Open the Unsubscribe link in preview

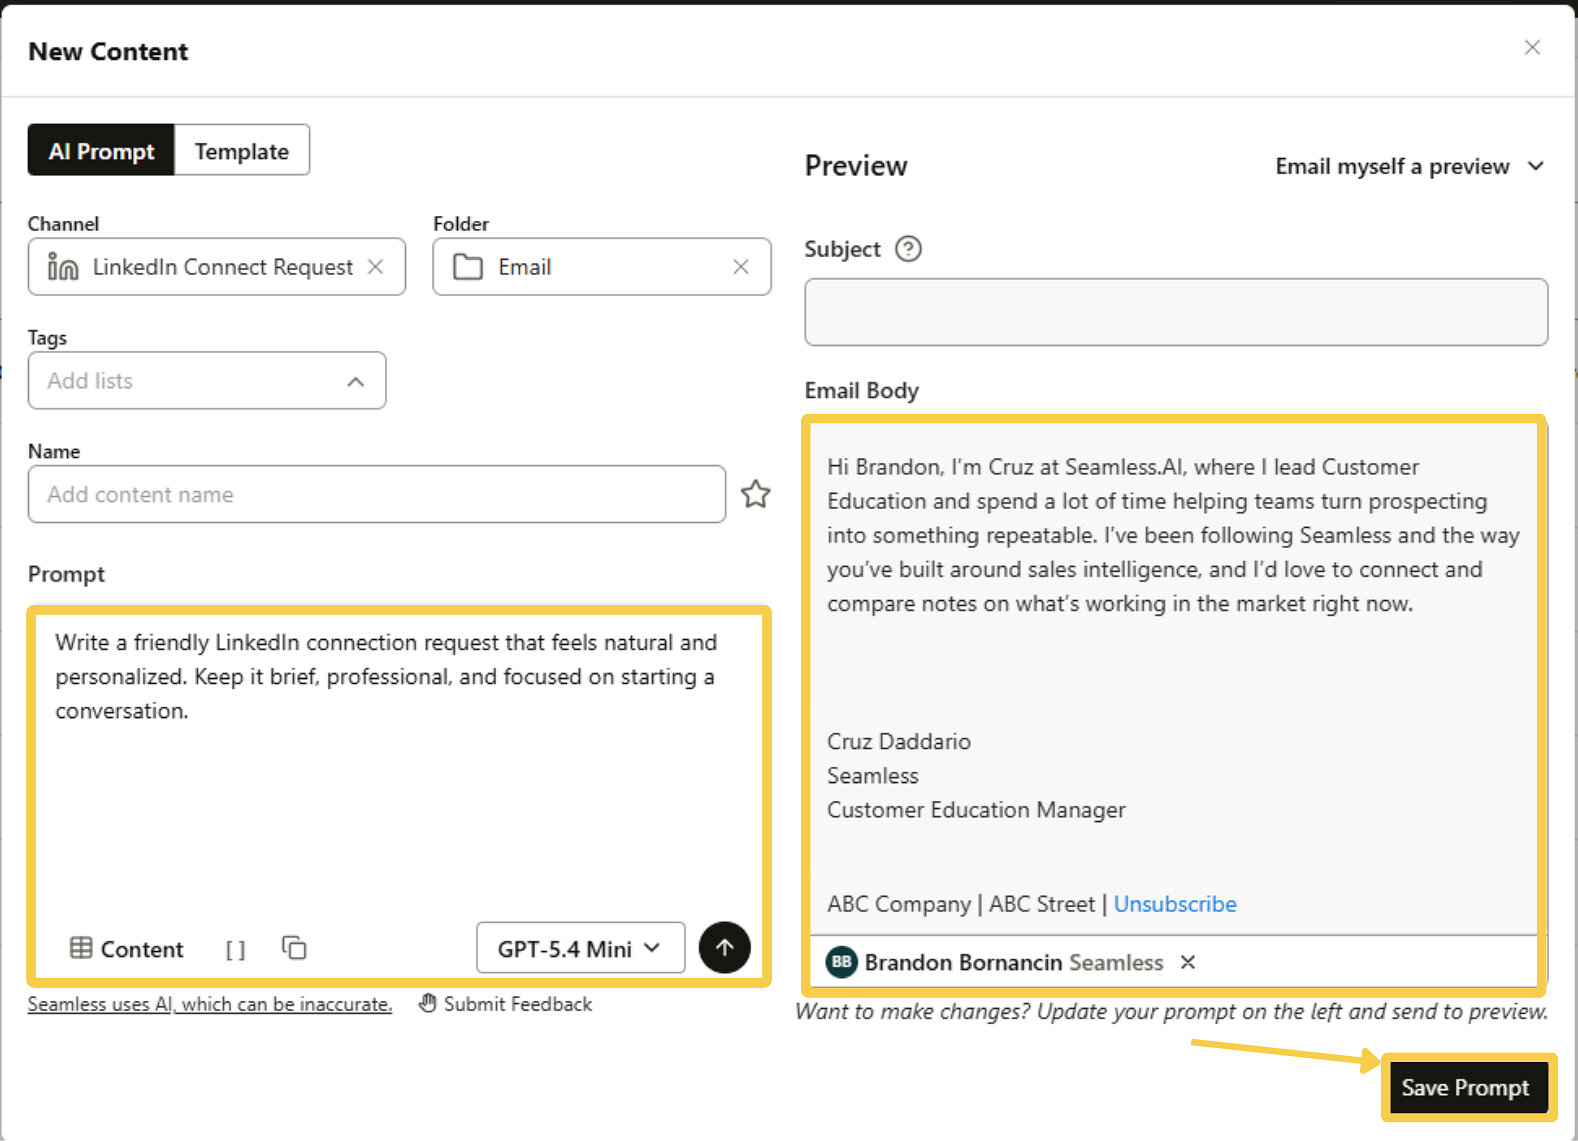point(1175,904)
